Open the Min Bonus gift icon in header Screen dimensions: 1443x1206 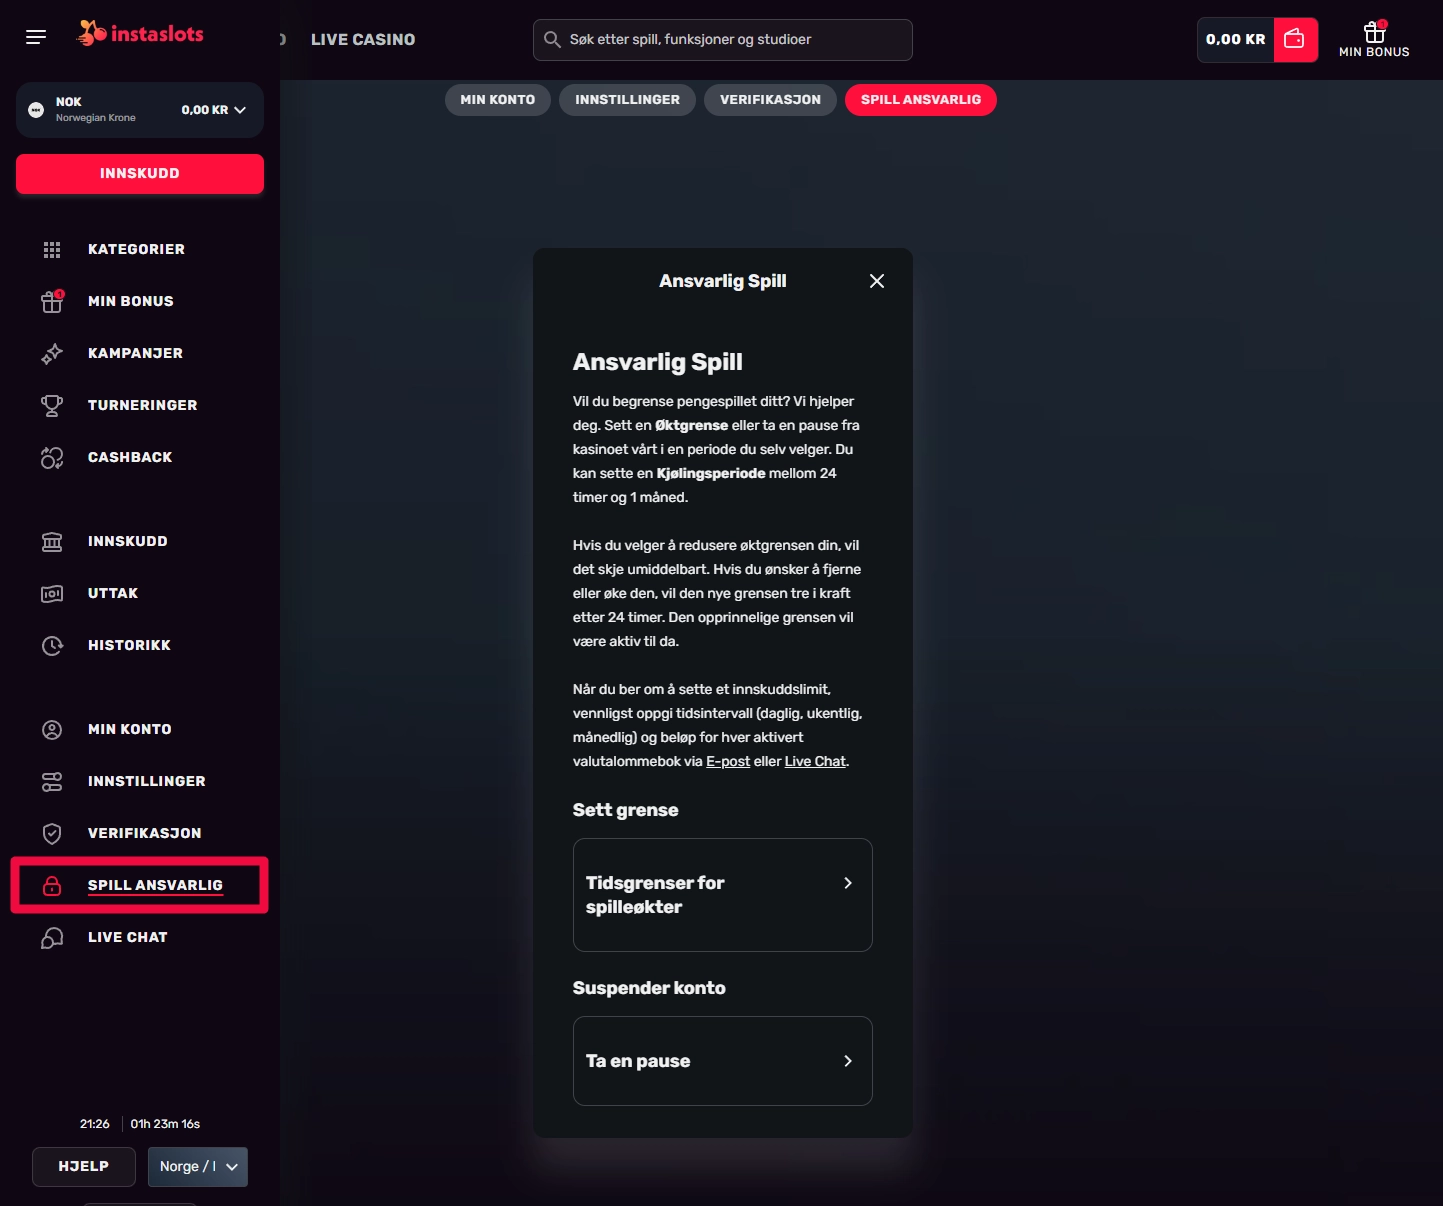point(1374,33)
